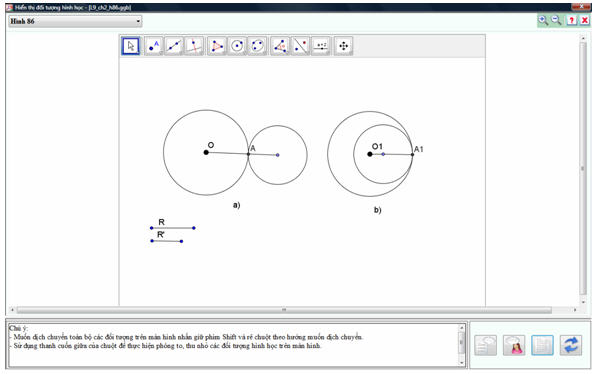Click the vertical scrollbar at right edge
Viewport: 595px width, 374px height.
click(583, 168)
